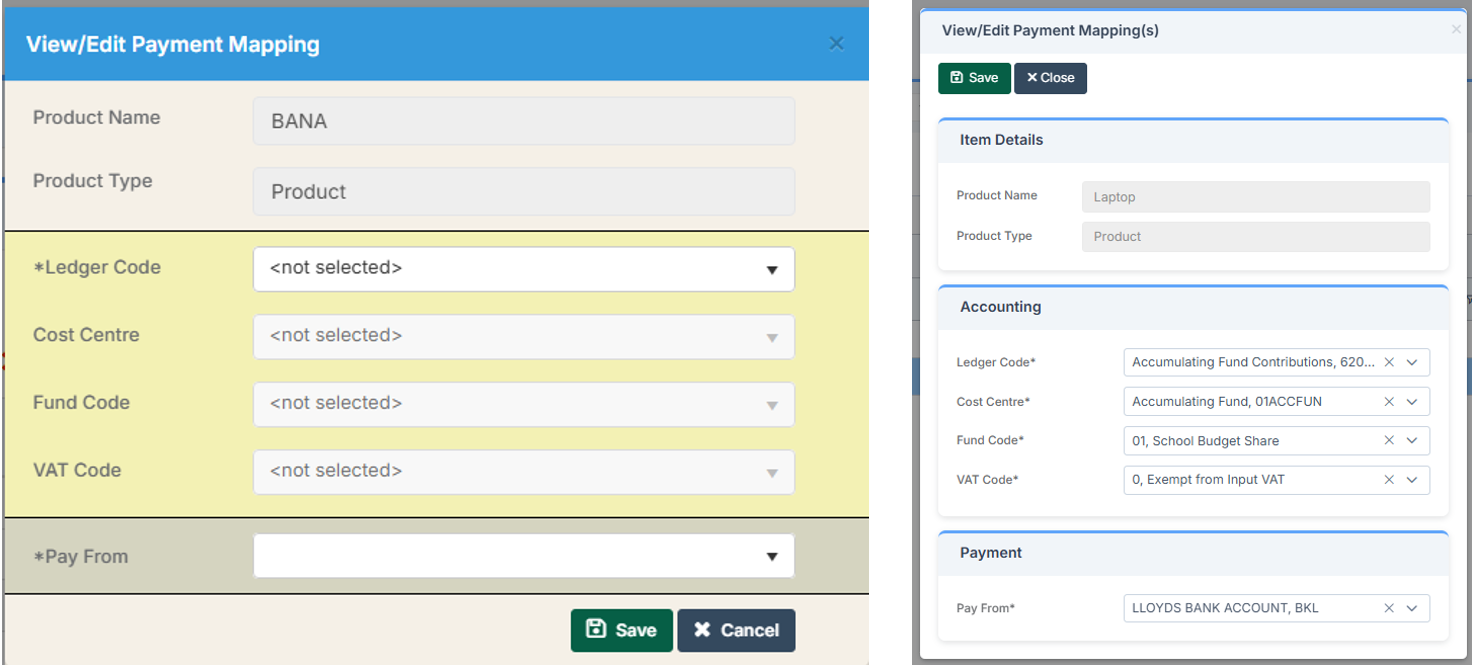This screenshot has height=665, width=1472.
Task: Close the Payment Mapping(s) dialog via X
Action: (x=1455, y=29)
